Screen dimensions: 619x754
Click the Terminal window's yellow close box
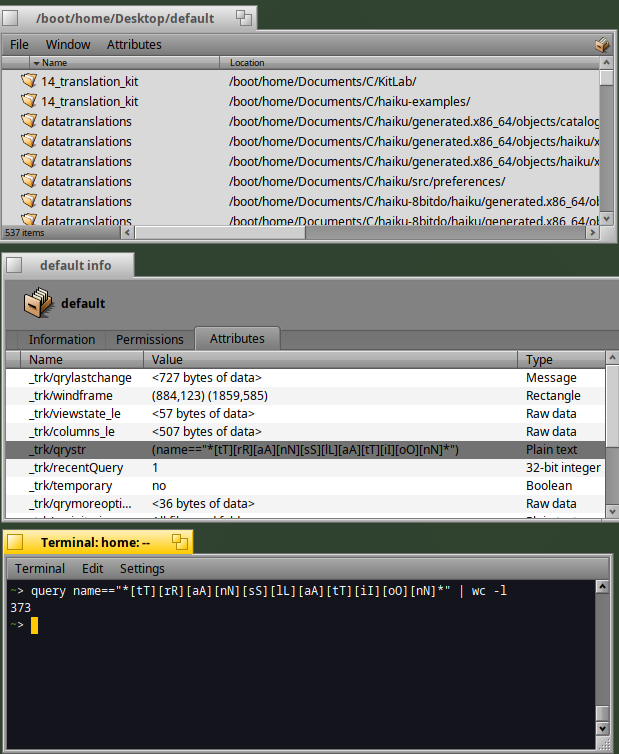pos(15,542)
